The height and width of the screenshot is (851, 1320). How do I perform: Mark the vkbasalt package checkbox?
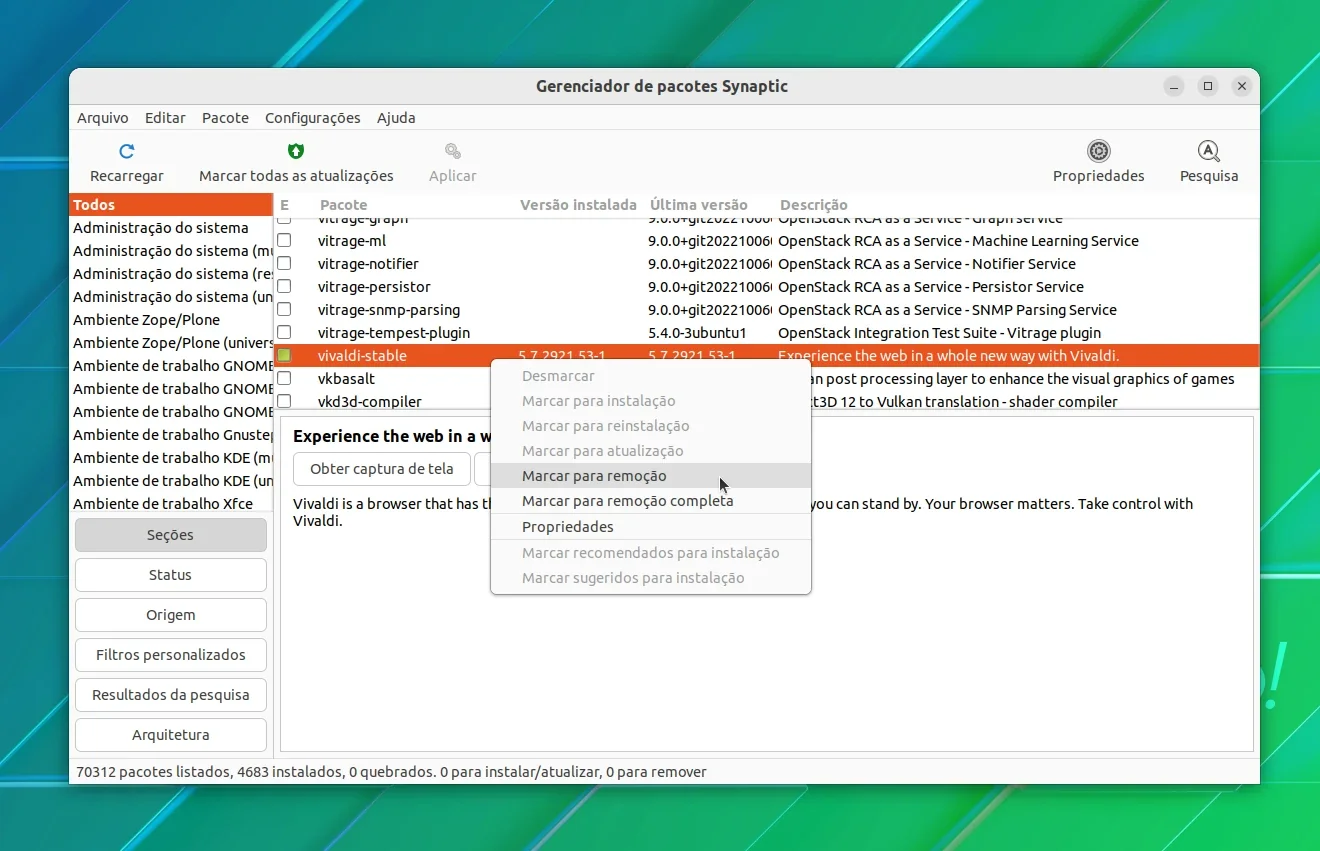[284, 378]
